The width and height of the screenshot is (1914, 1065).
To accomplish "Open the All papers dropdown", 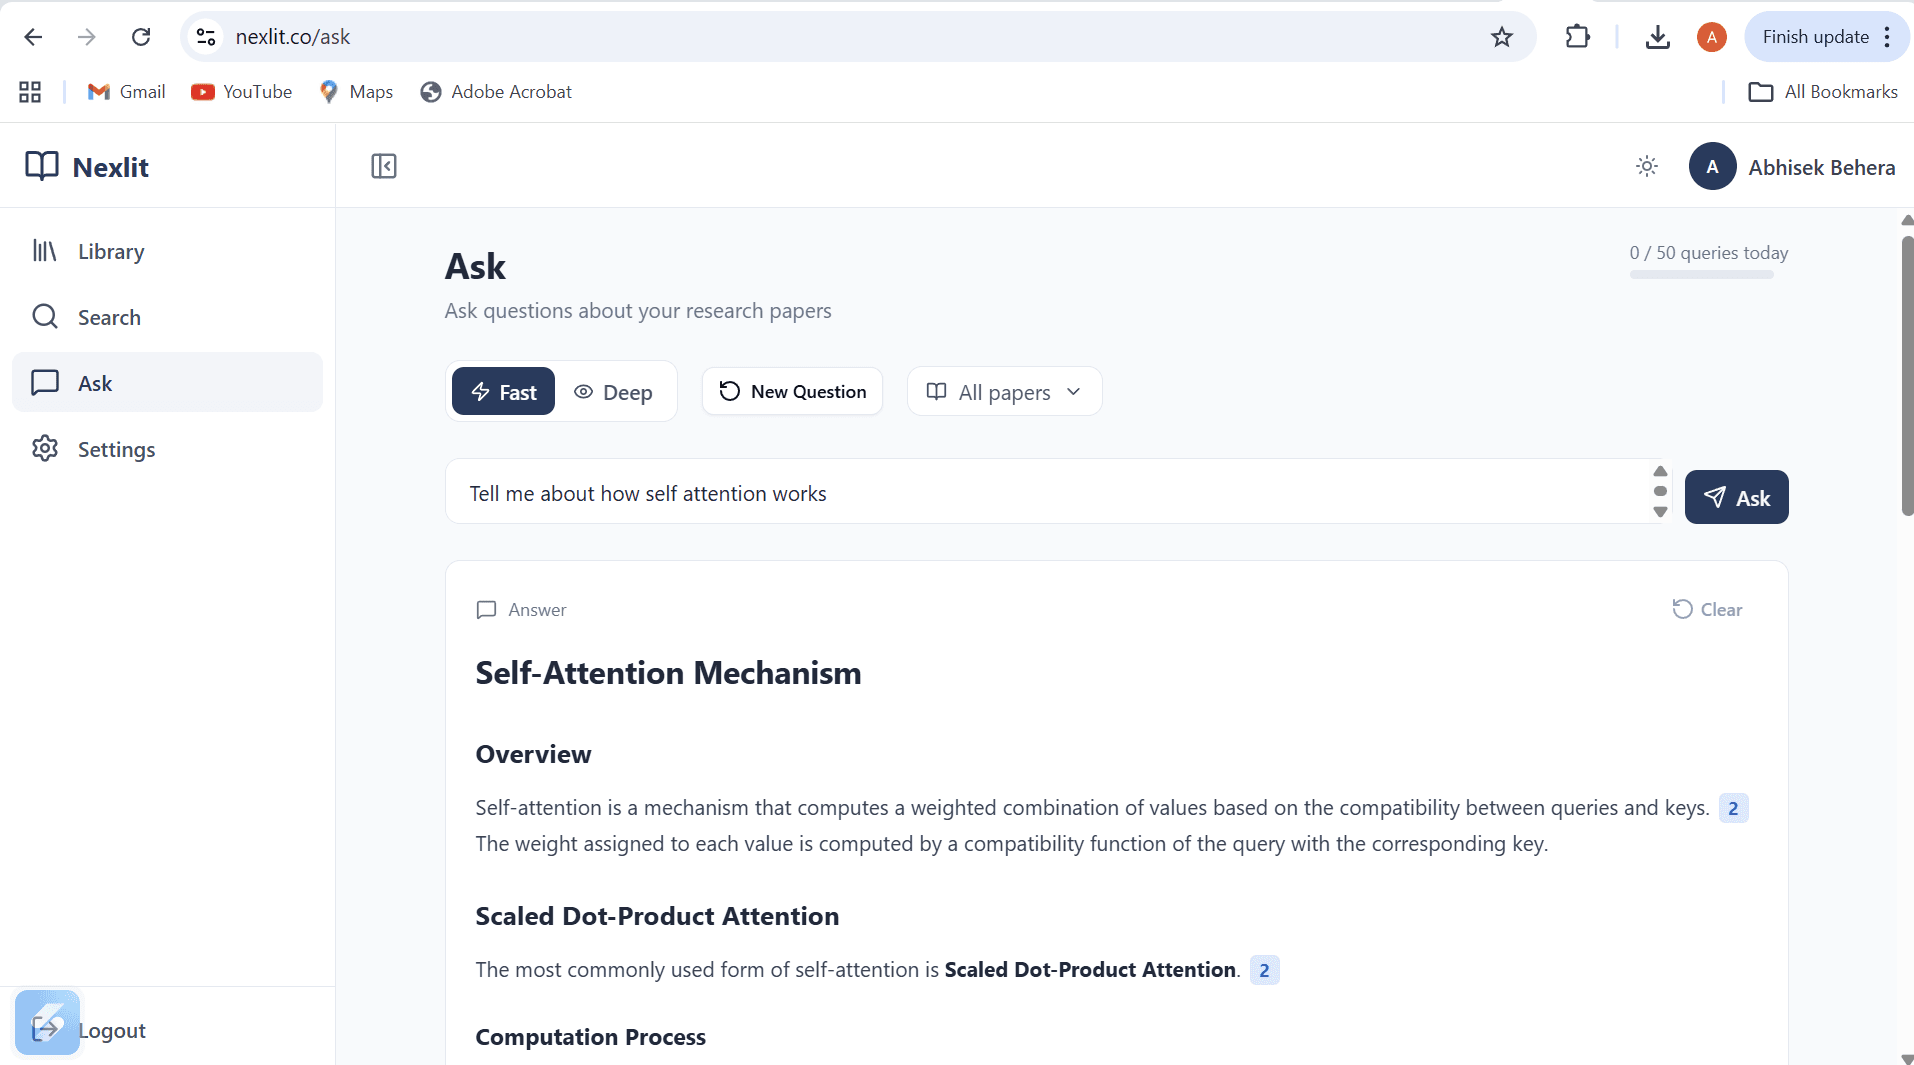I will (1004, 391).
